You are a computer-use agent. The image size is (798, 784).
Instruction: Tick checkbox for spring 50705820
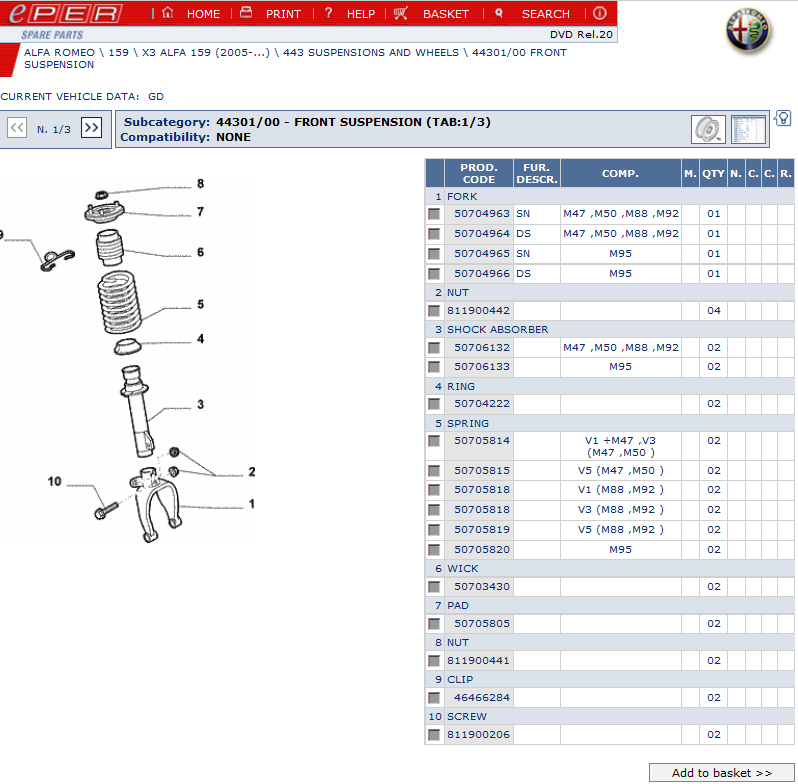tap(434, 550)
